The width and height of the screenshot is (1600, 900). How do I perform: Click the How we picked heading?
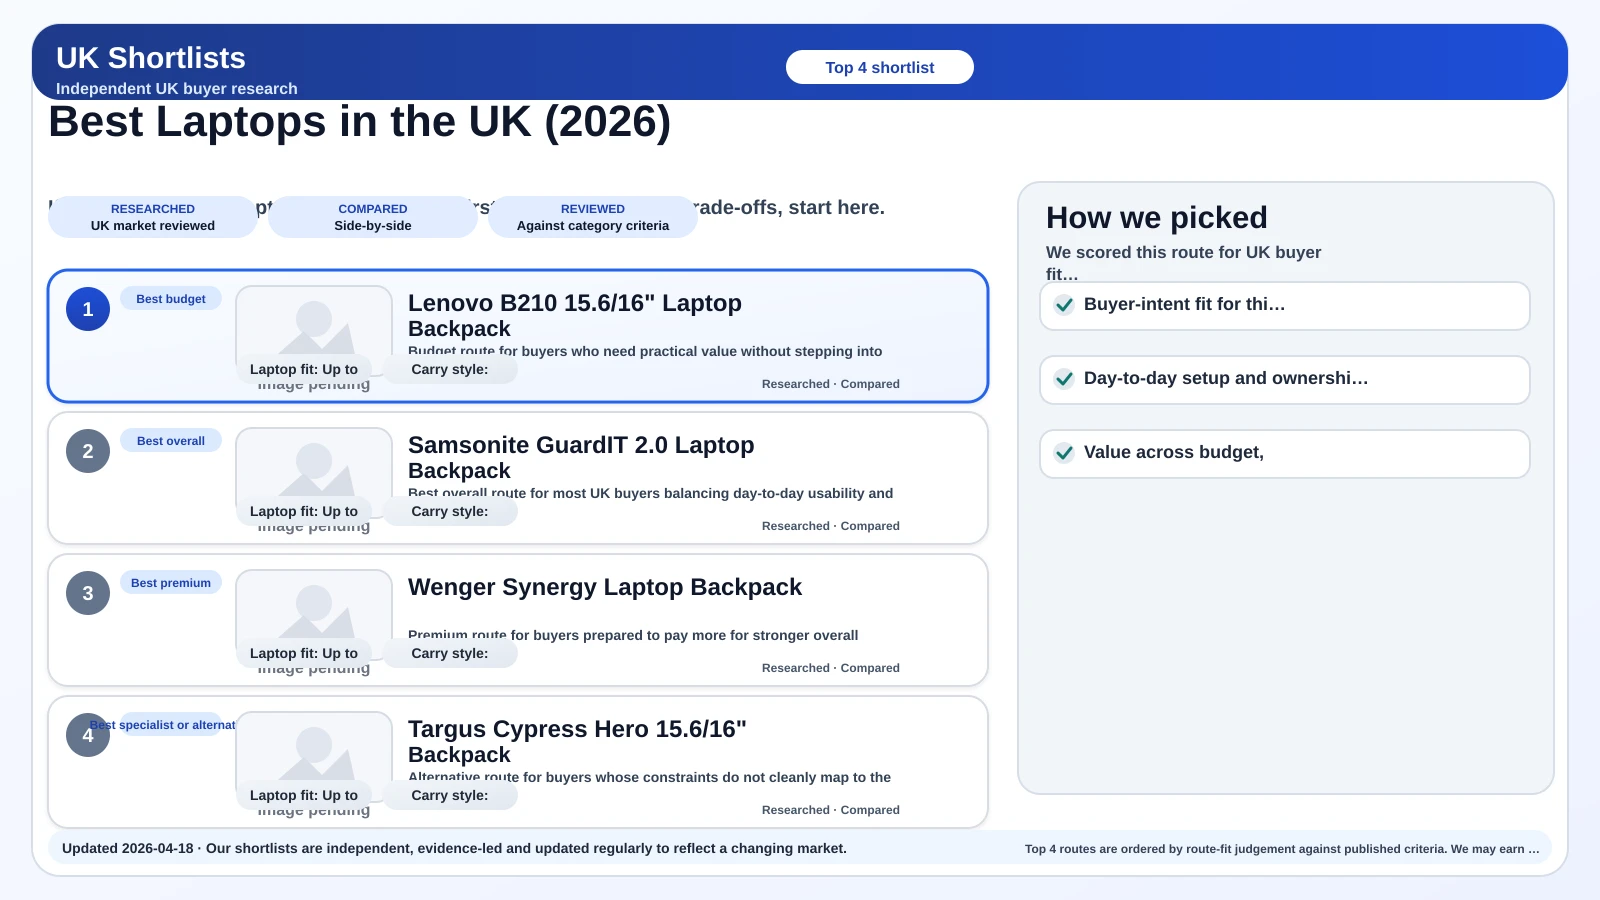click(1157, 217)
